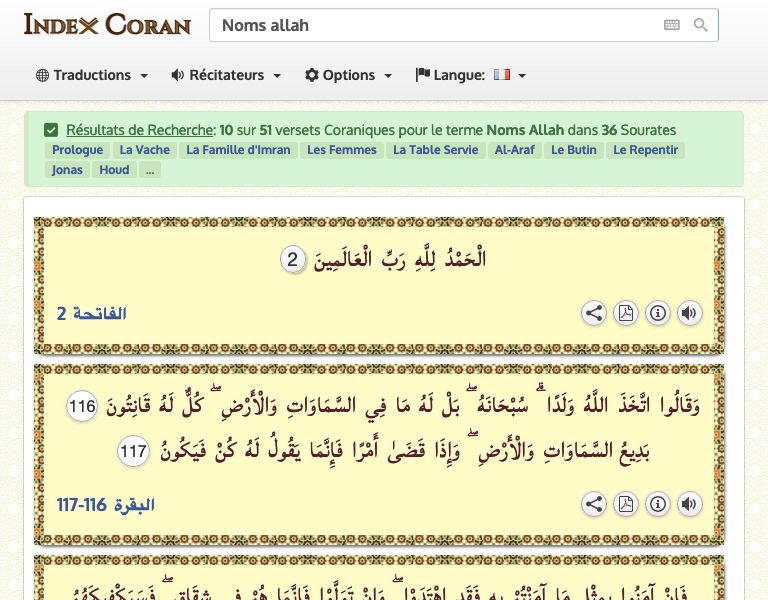Click the search magnifier icon
Viewport: 768px width, 600px height.
pos(700,25)
